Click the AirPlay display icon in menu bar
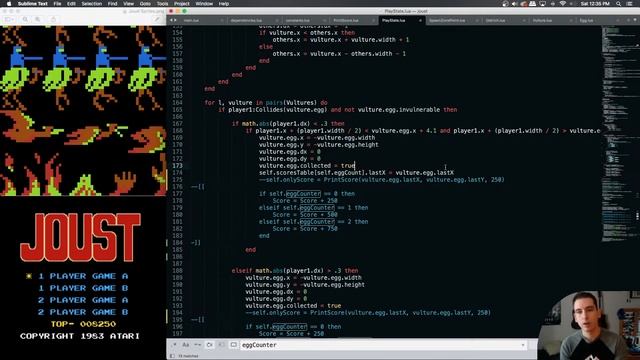 click(542, 4)
